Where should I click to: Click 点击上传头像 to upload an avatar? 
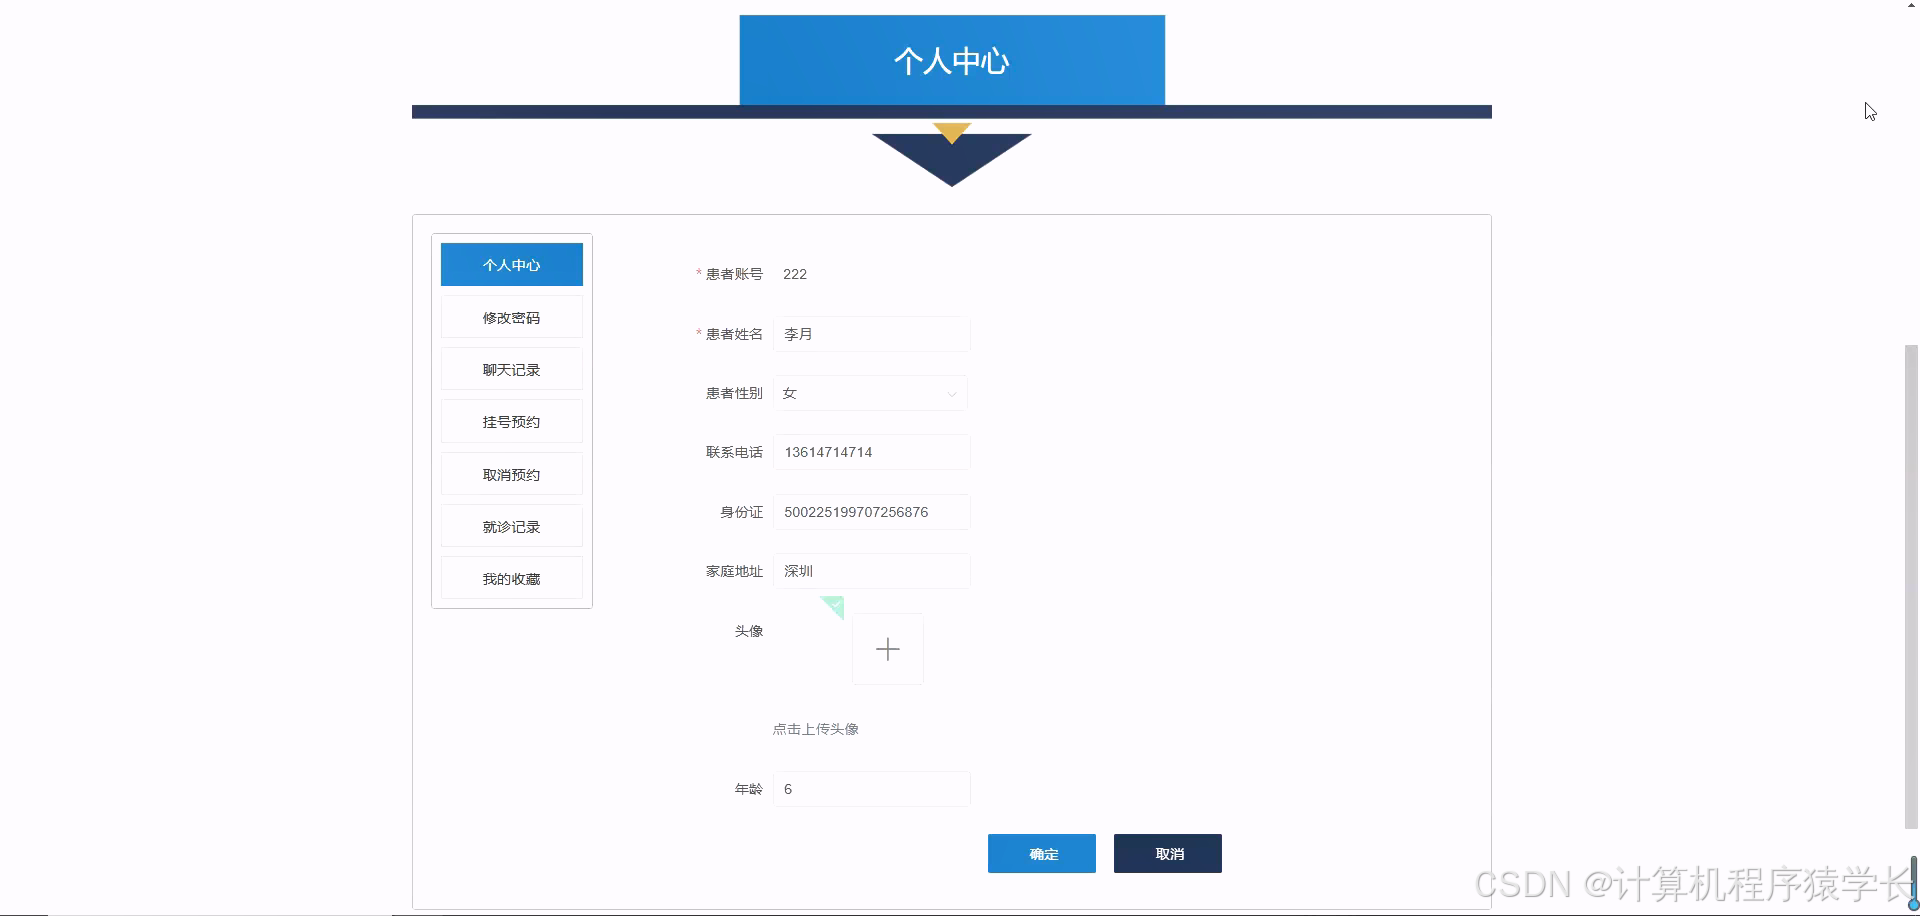(x=815, y=728)
